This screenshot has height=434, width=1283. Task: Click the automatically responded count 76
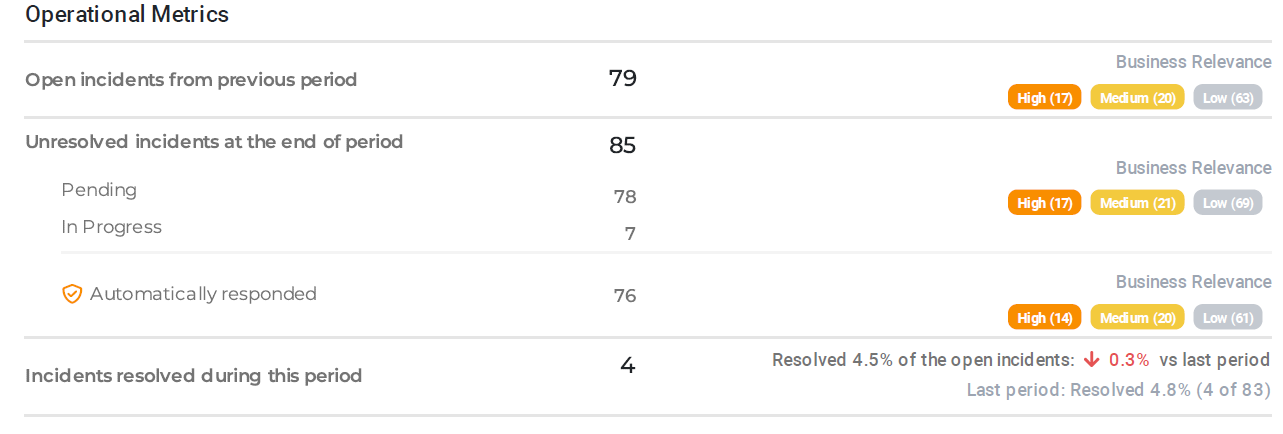(x=625, y=296)
